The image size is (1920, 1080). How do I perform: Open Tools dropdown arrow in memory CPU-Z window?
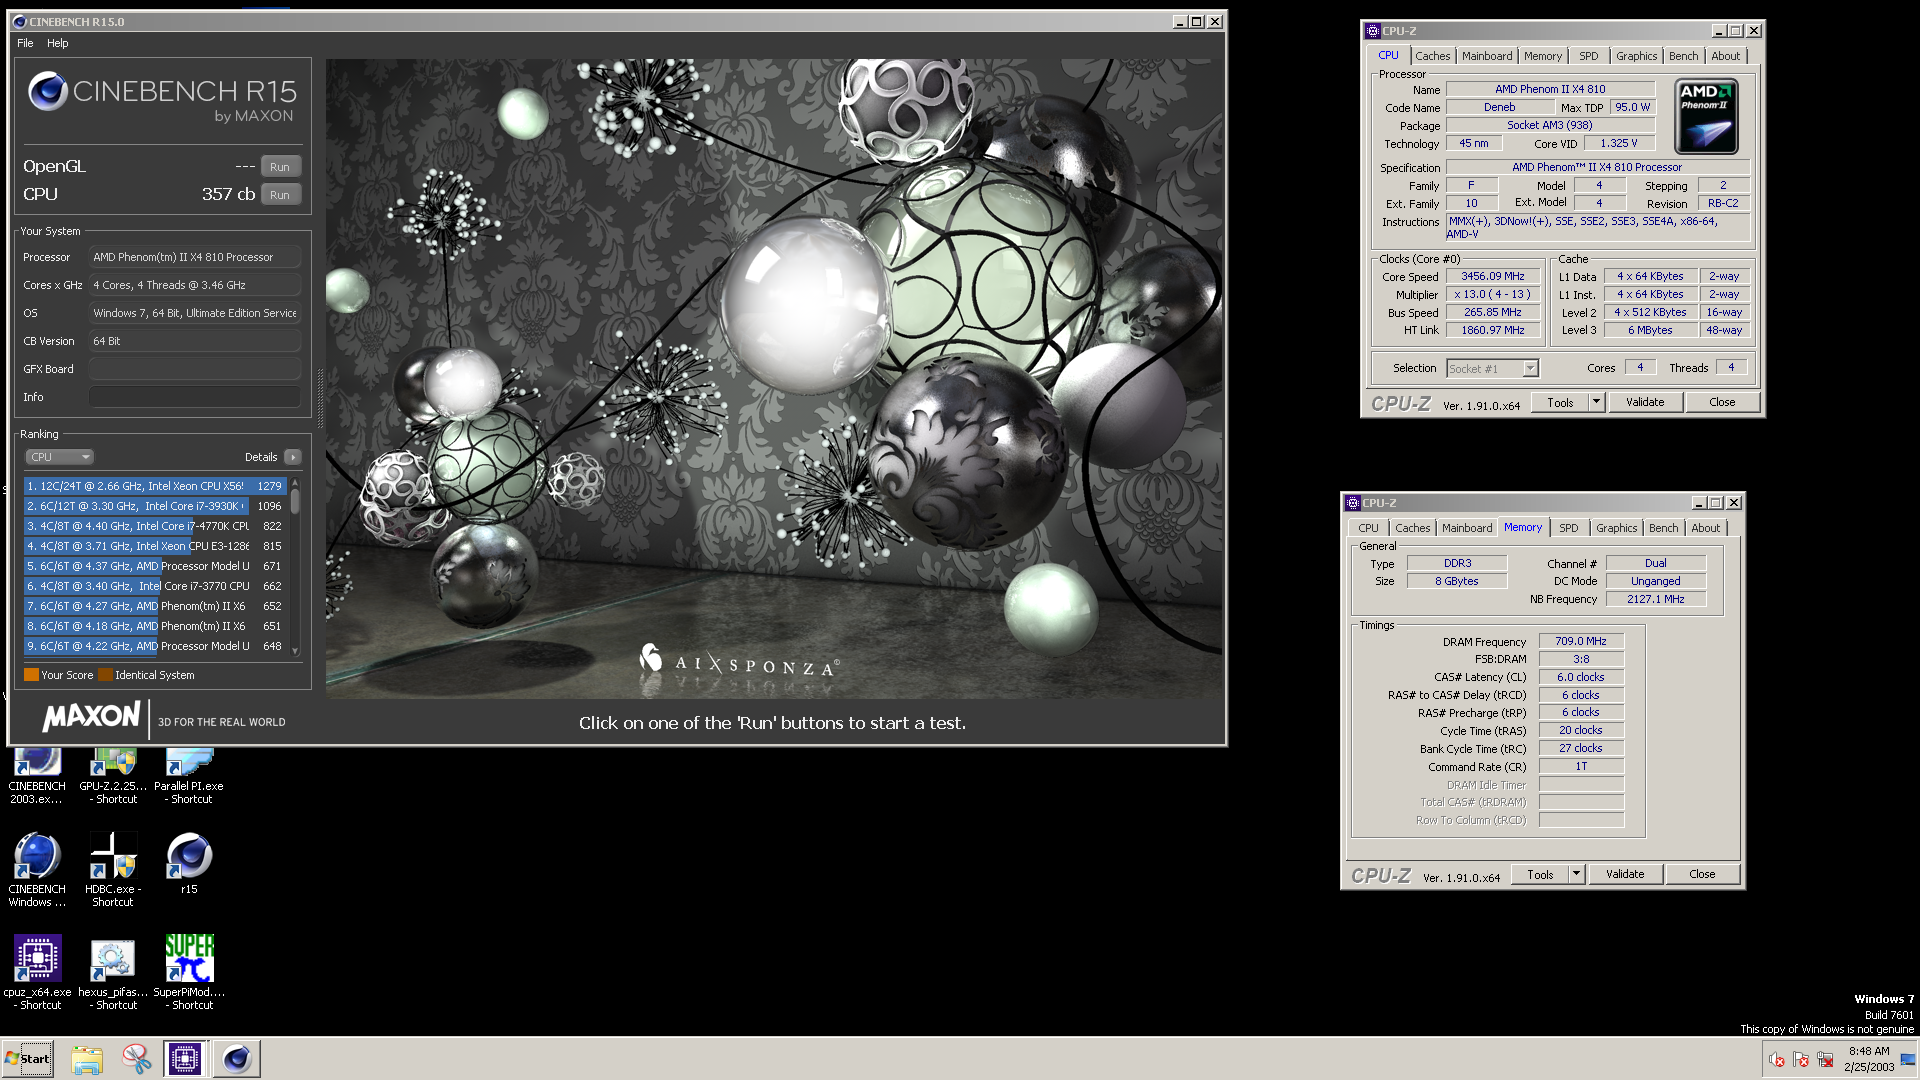(1576, 875)
